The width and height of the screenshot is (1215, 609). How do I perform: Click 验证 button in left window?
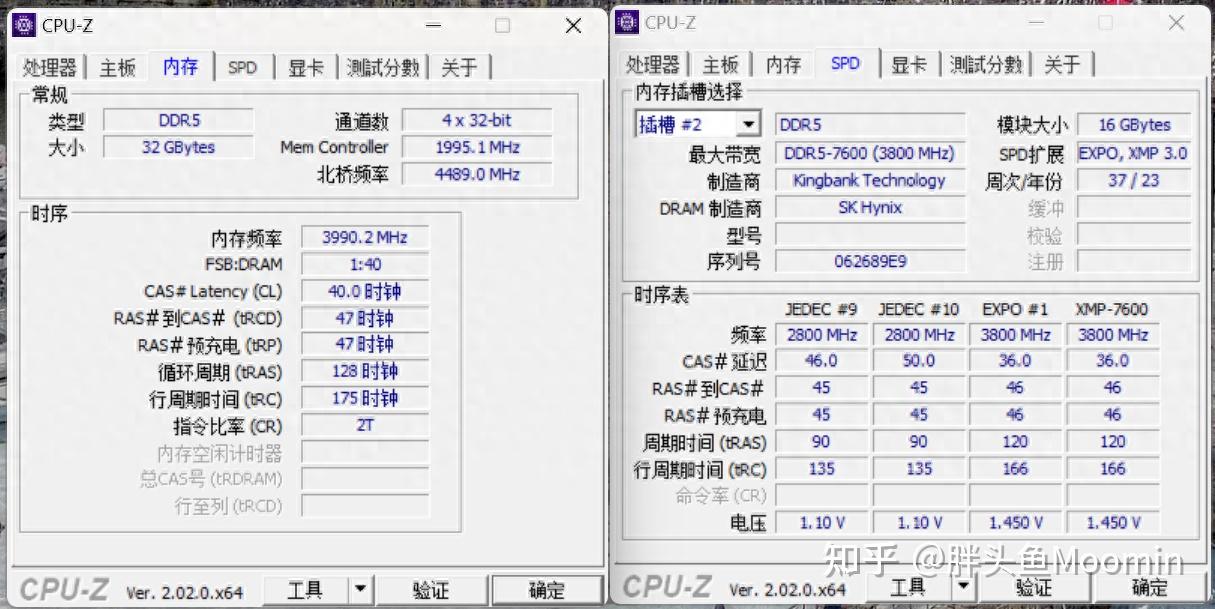(431, 590)
